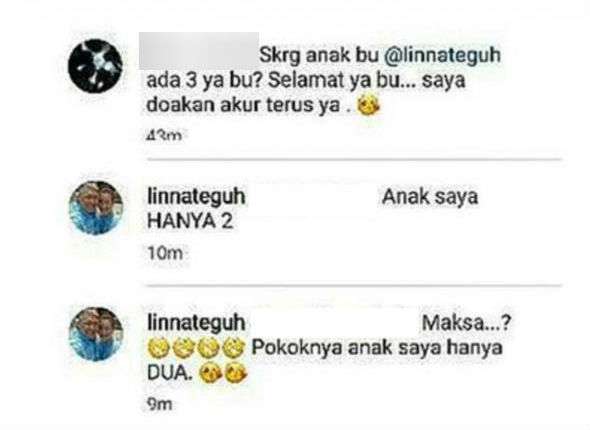Select the "Maksa...?" text
This screenshot has height=430, width=590.
pyautogui.click(x=466, y=323)
